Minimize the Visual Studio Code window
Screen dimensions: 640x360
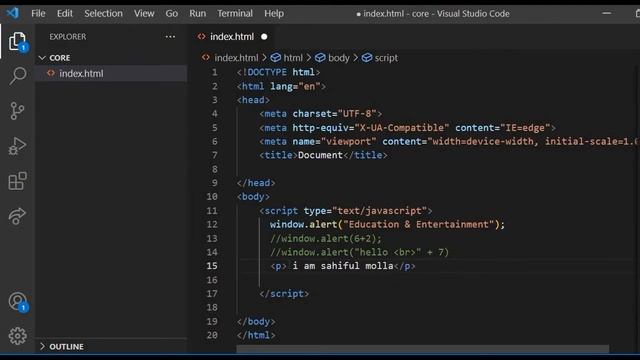tap(607, 13)
